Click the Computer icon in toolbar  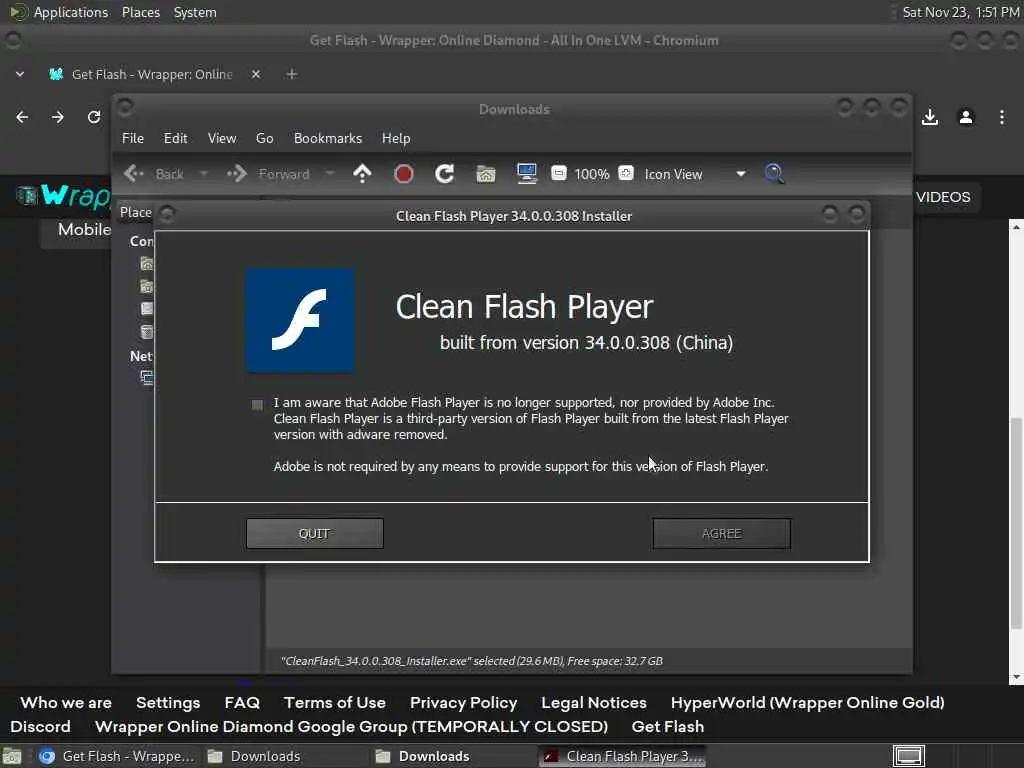[526, 174]
